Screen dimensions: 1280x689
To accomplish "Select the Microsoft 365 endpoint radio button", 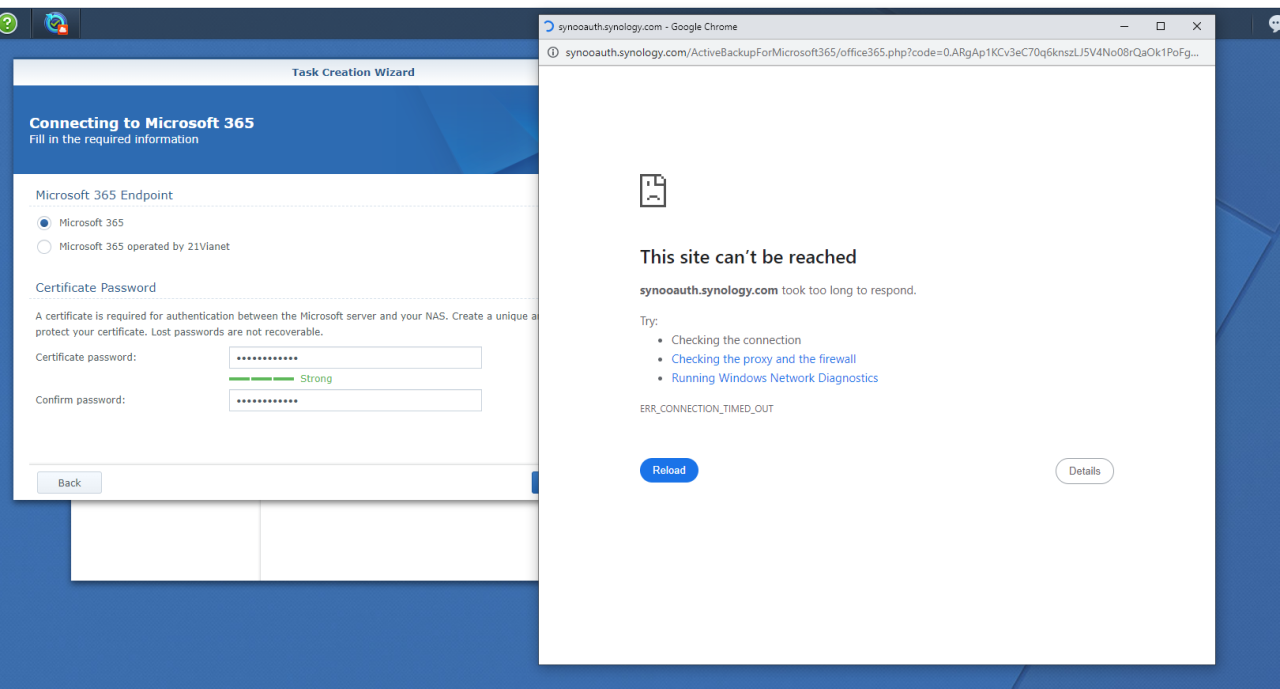I will pos(44,223).
